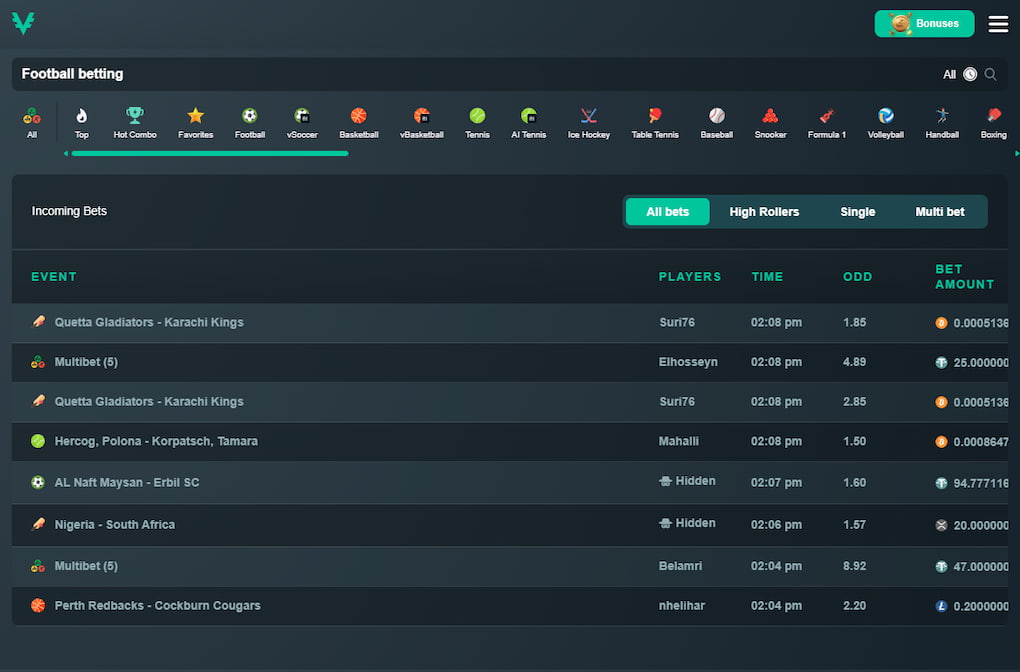Open Perth Redbacks - Cockburn Cougars event
Screen dimensions: 1020x672
click(509, 606)
